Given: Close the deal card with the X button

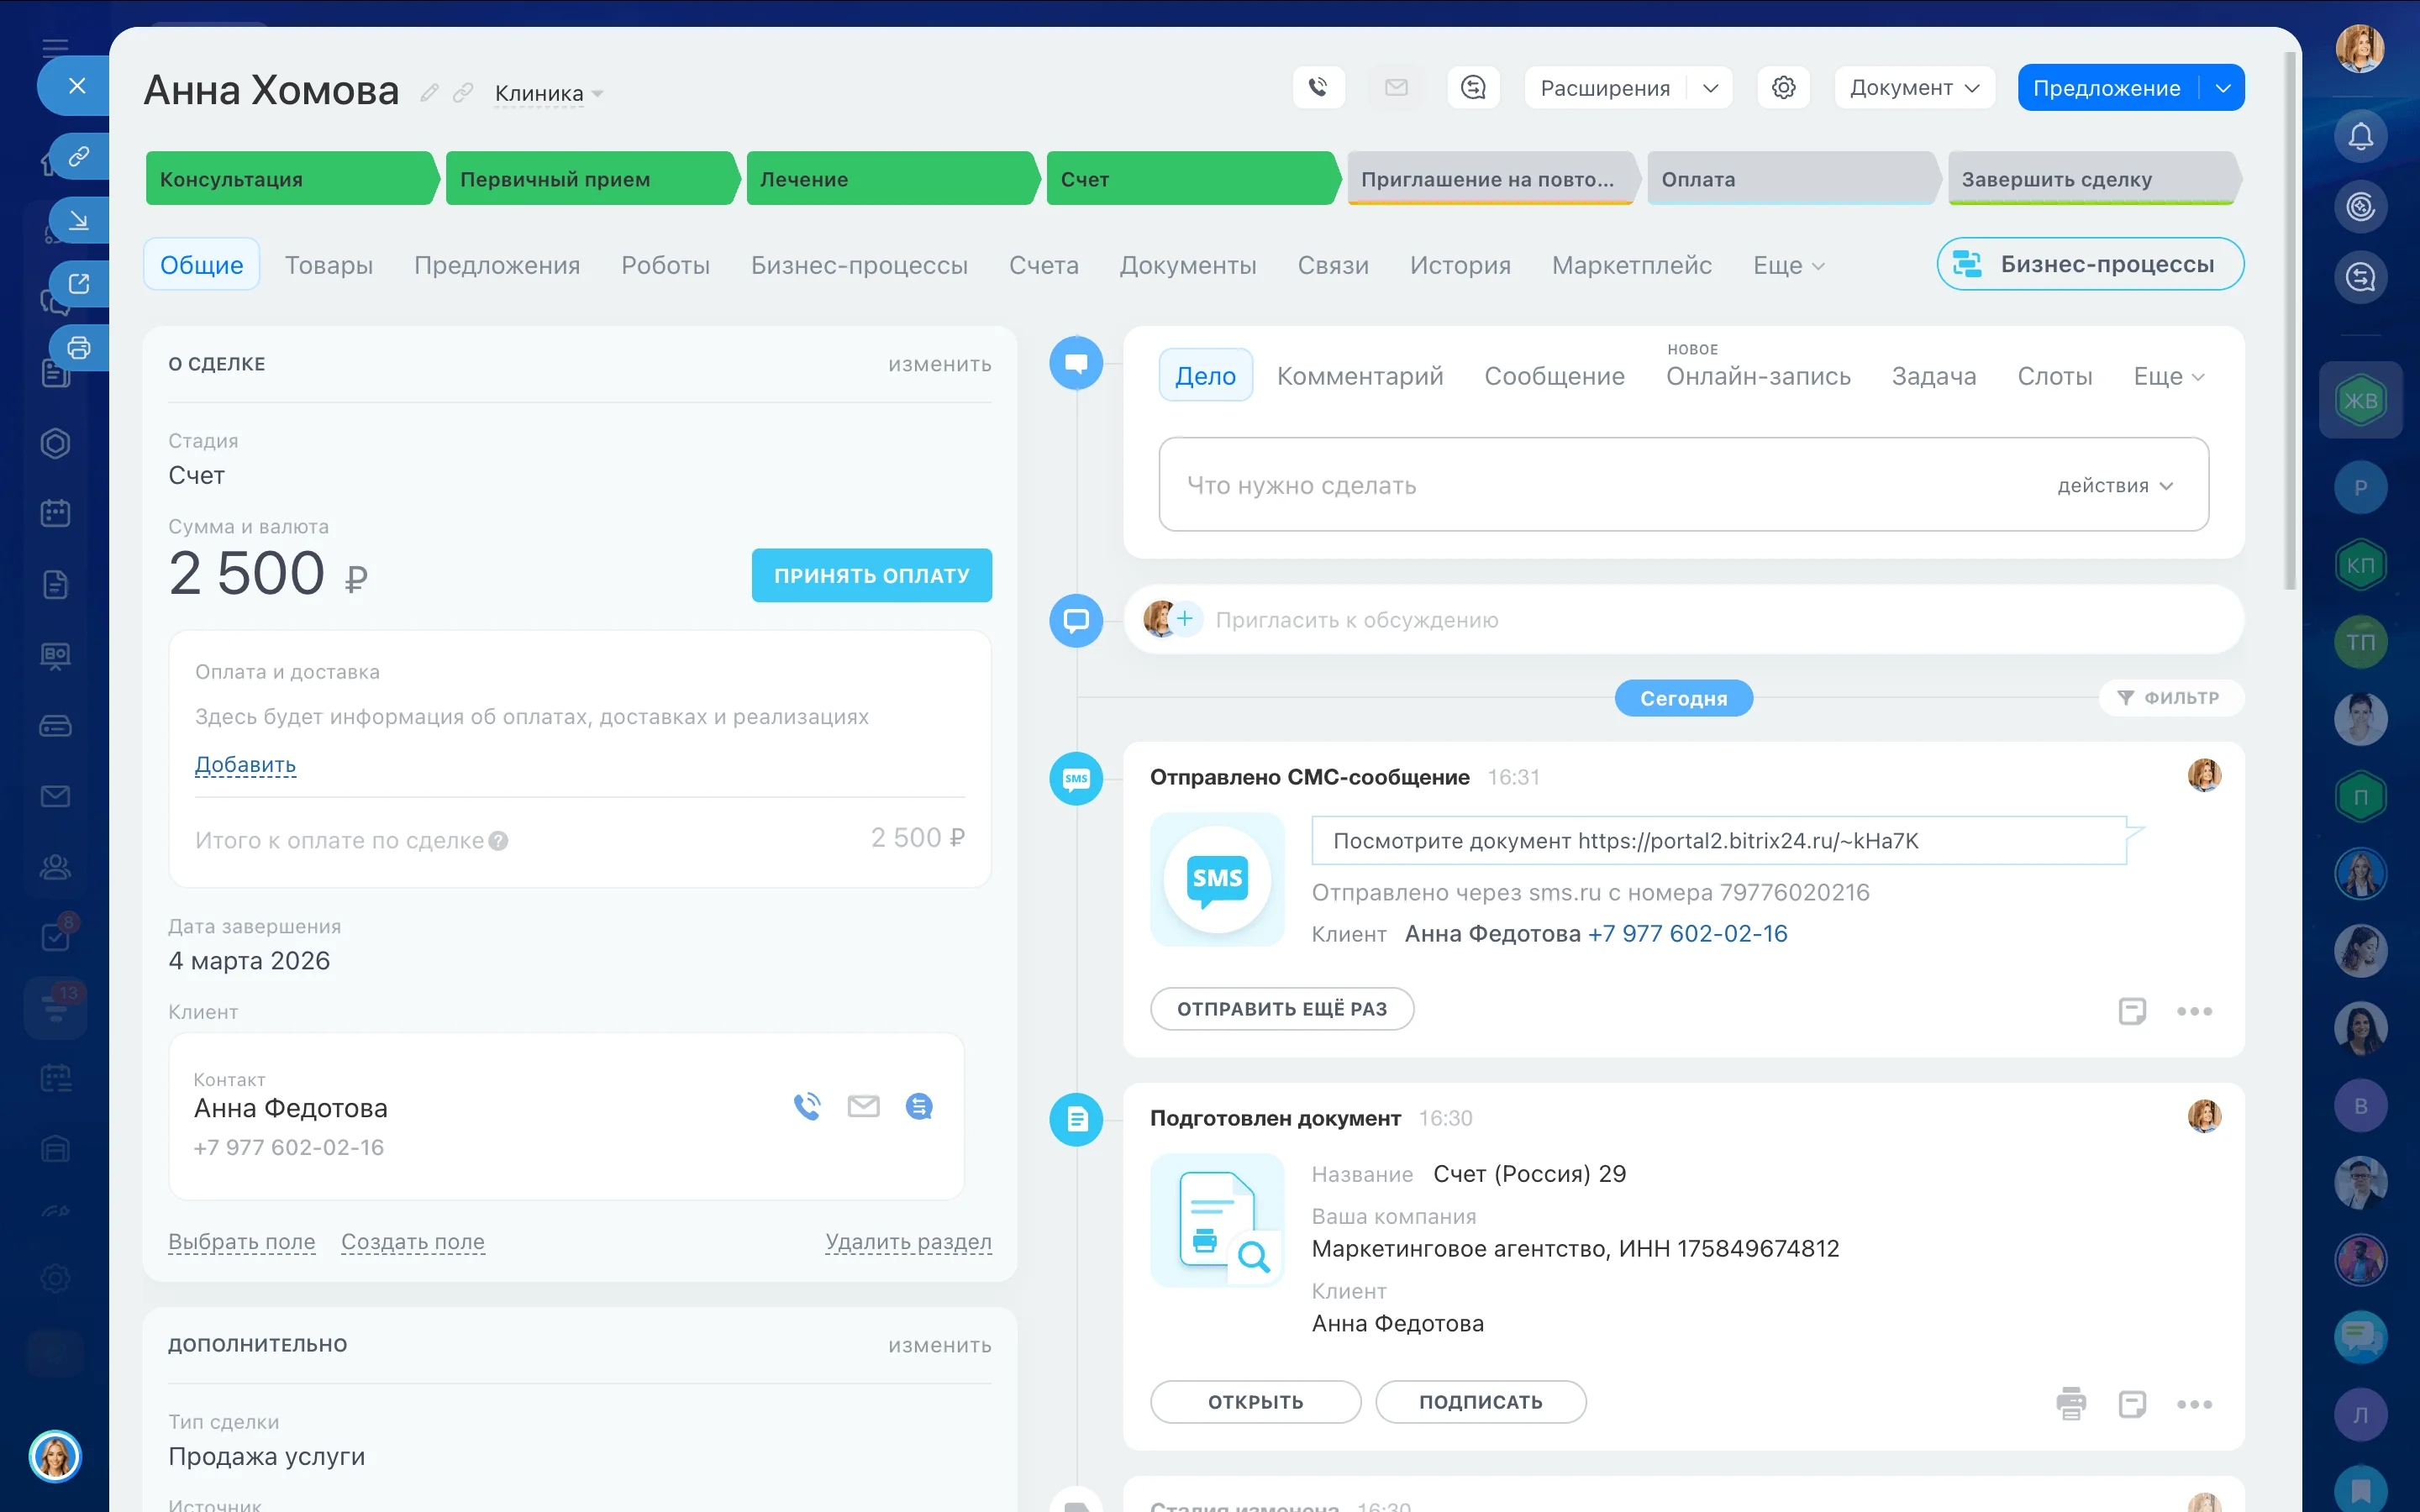Looking at the screenshot, I should point(76,86).
